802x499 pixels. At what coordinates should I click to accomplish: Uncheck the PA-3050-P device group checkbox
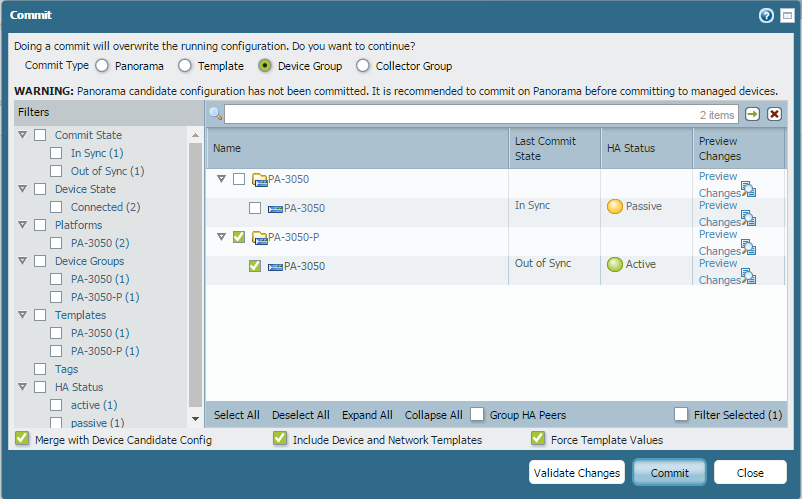[x=239, y=237]
